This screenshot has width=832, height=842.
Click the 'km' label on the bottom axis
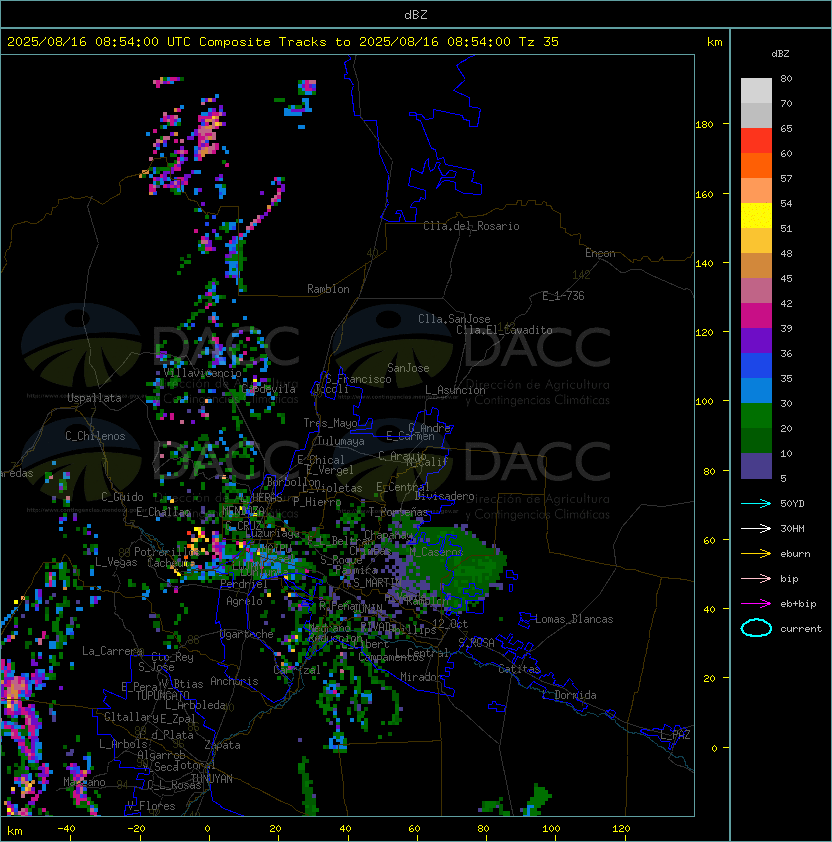tap(15, 831)
